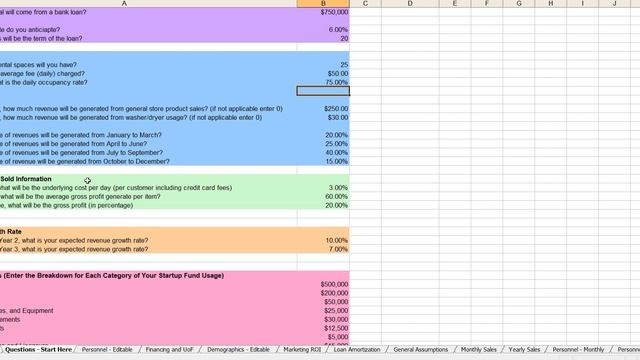640x360 pixels.
Task: Click the $750,000 bank loan cell
Action: click(x=323, y=12)
